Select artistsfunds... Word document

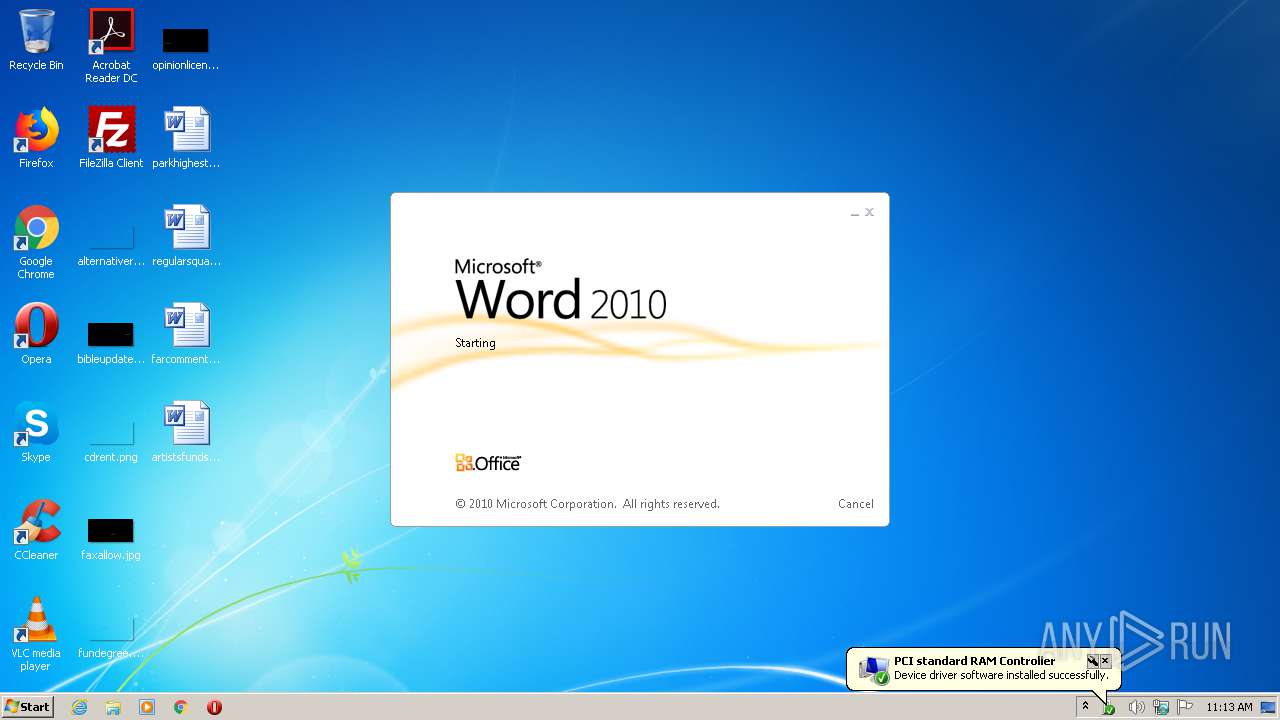pos(186,432)
